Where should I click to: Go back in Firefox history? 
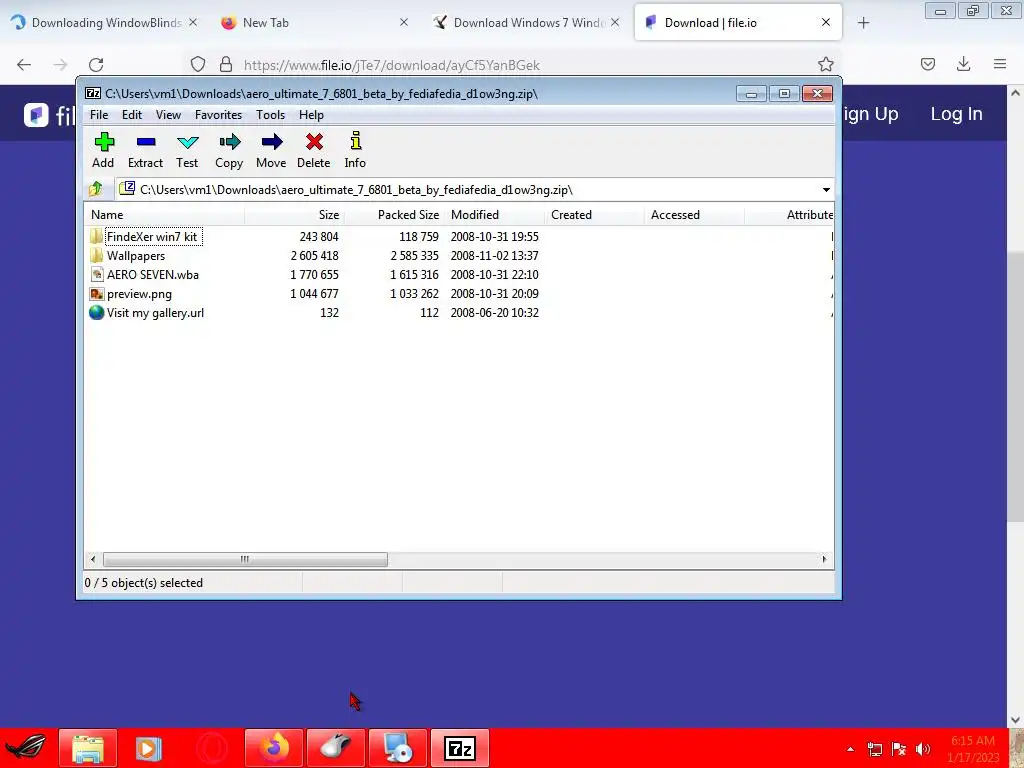click(x=24, y=65)
